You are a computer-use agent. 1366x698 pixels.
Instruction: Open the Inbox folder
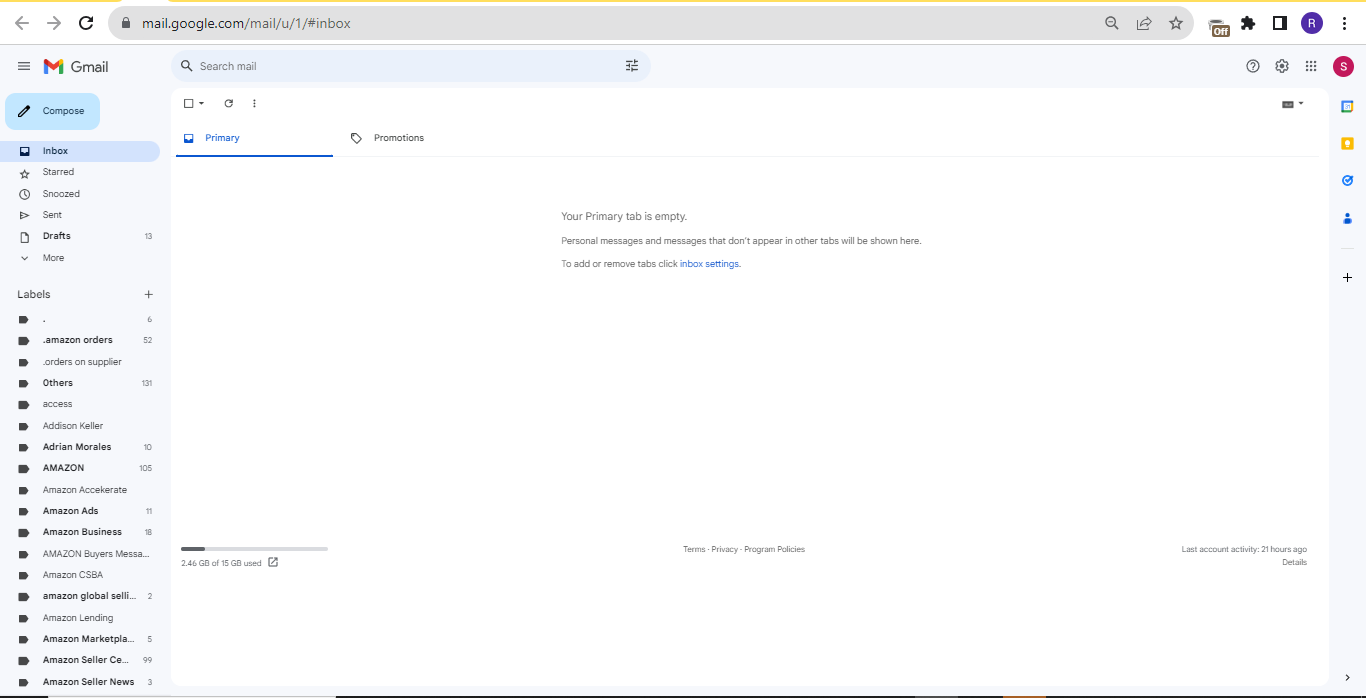pos(80,151)
